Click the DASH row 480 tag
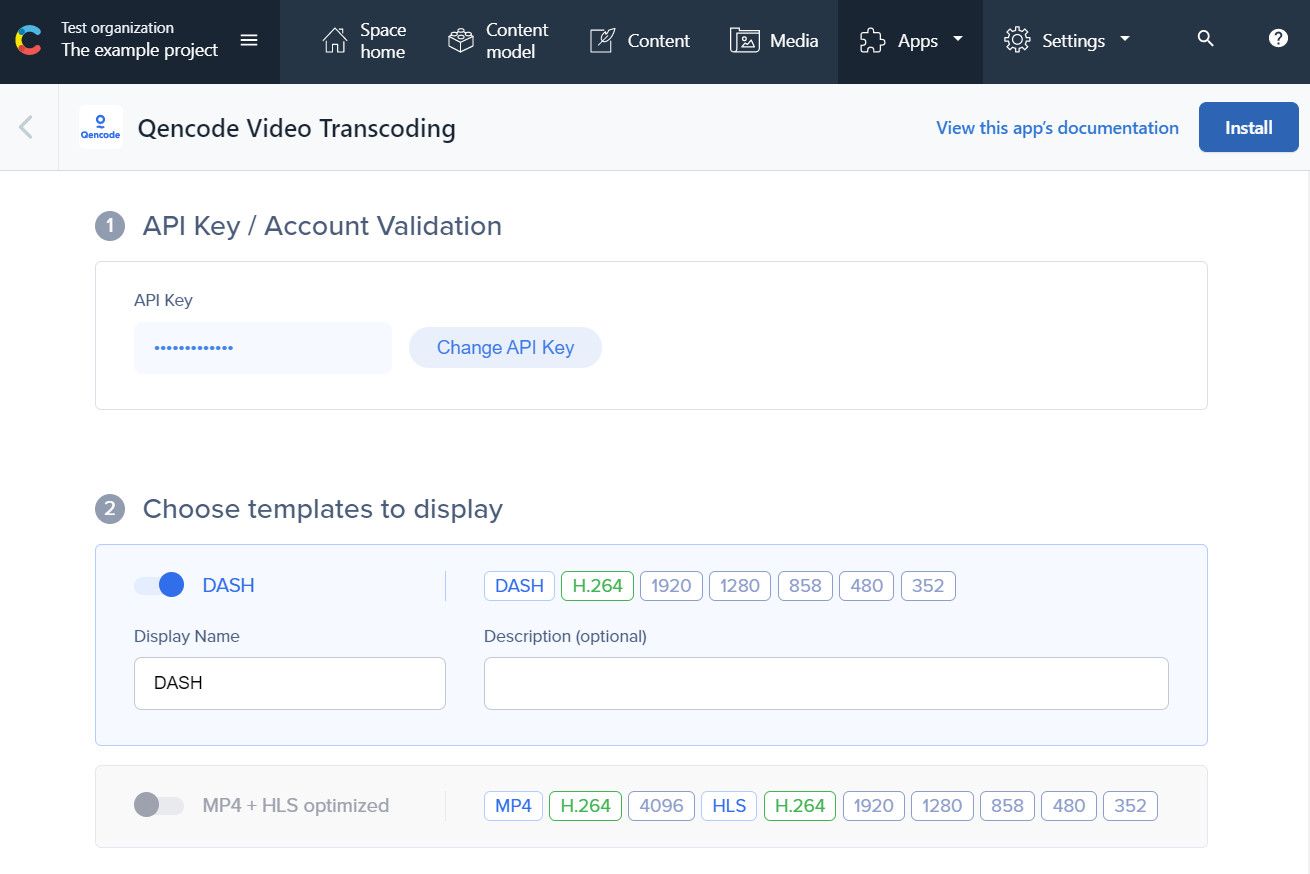The width and height of the screenshot is (1310, 874). pyautogui.click(x=867, y=585)
